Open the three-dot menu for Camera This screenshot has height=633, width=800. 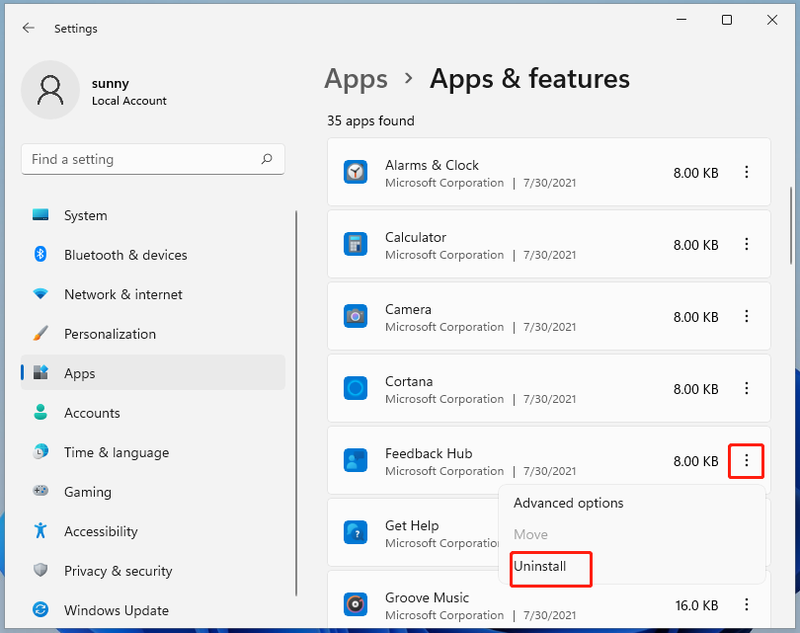point(746,316)
